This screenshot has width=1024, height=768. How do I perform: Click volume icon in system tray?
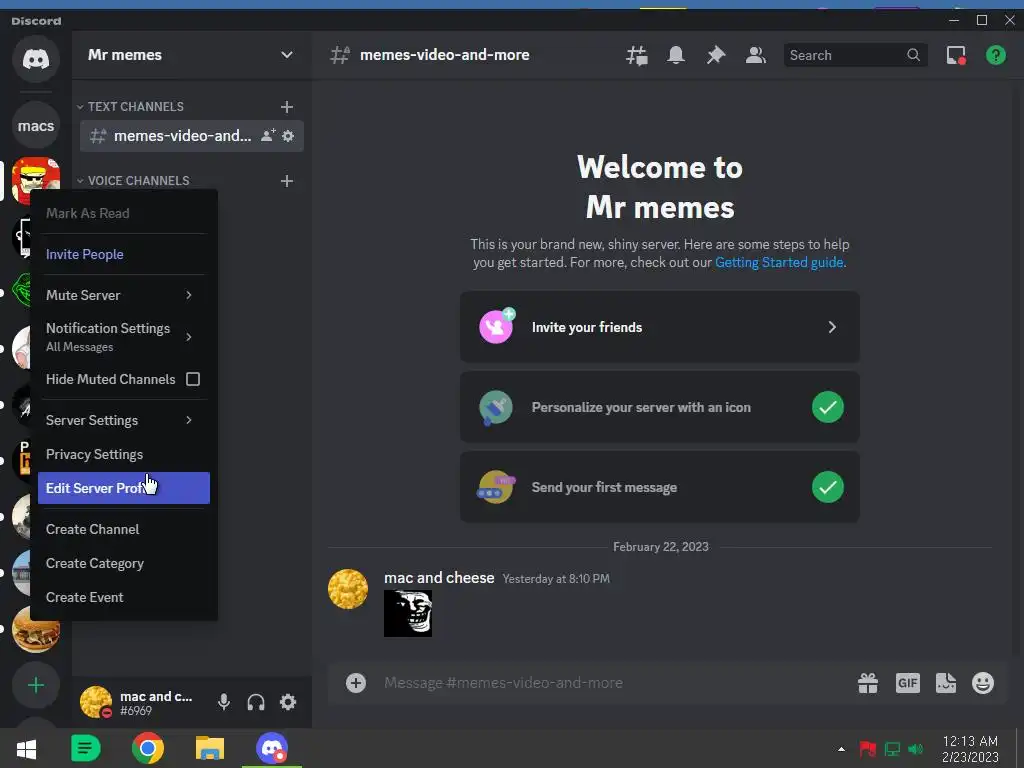916,749
